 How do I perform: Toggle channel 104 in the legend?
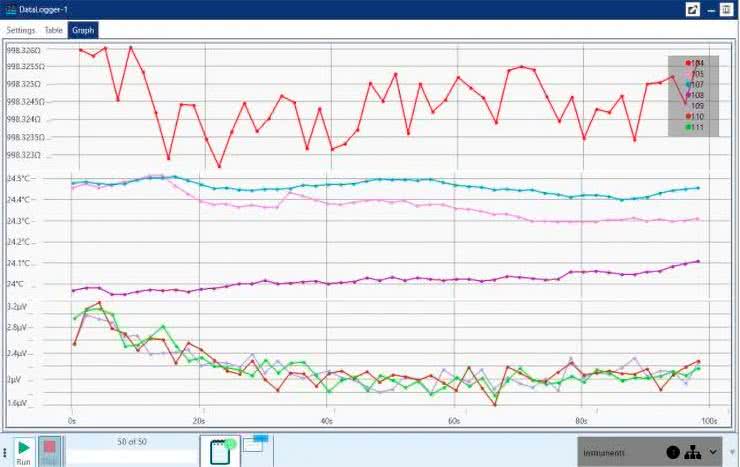click(x=696, y=63)
